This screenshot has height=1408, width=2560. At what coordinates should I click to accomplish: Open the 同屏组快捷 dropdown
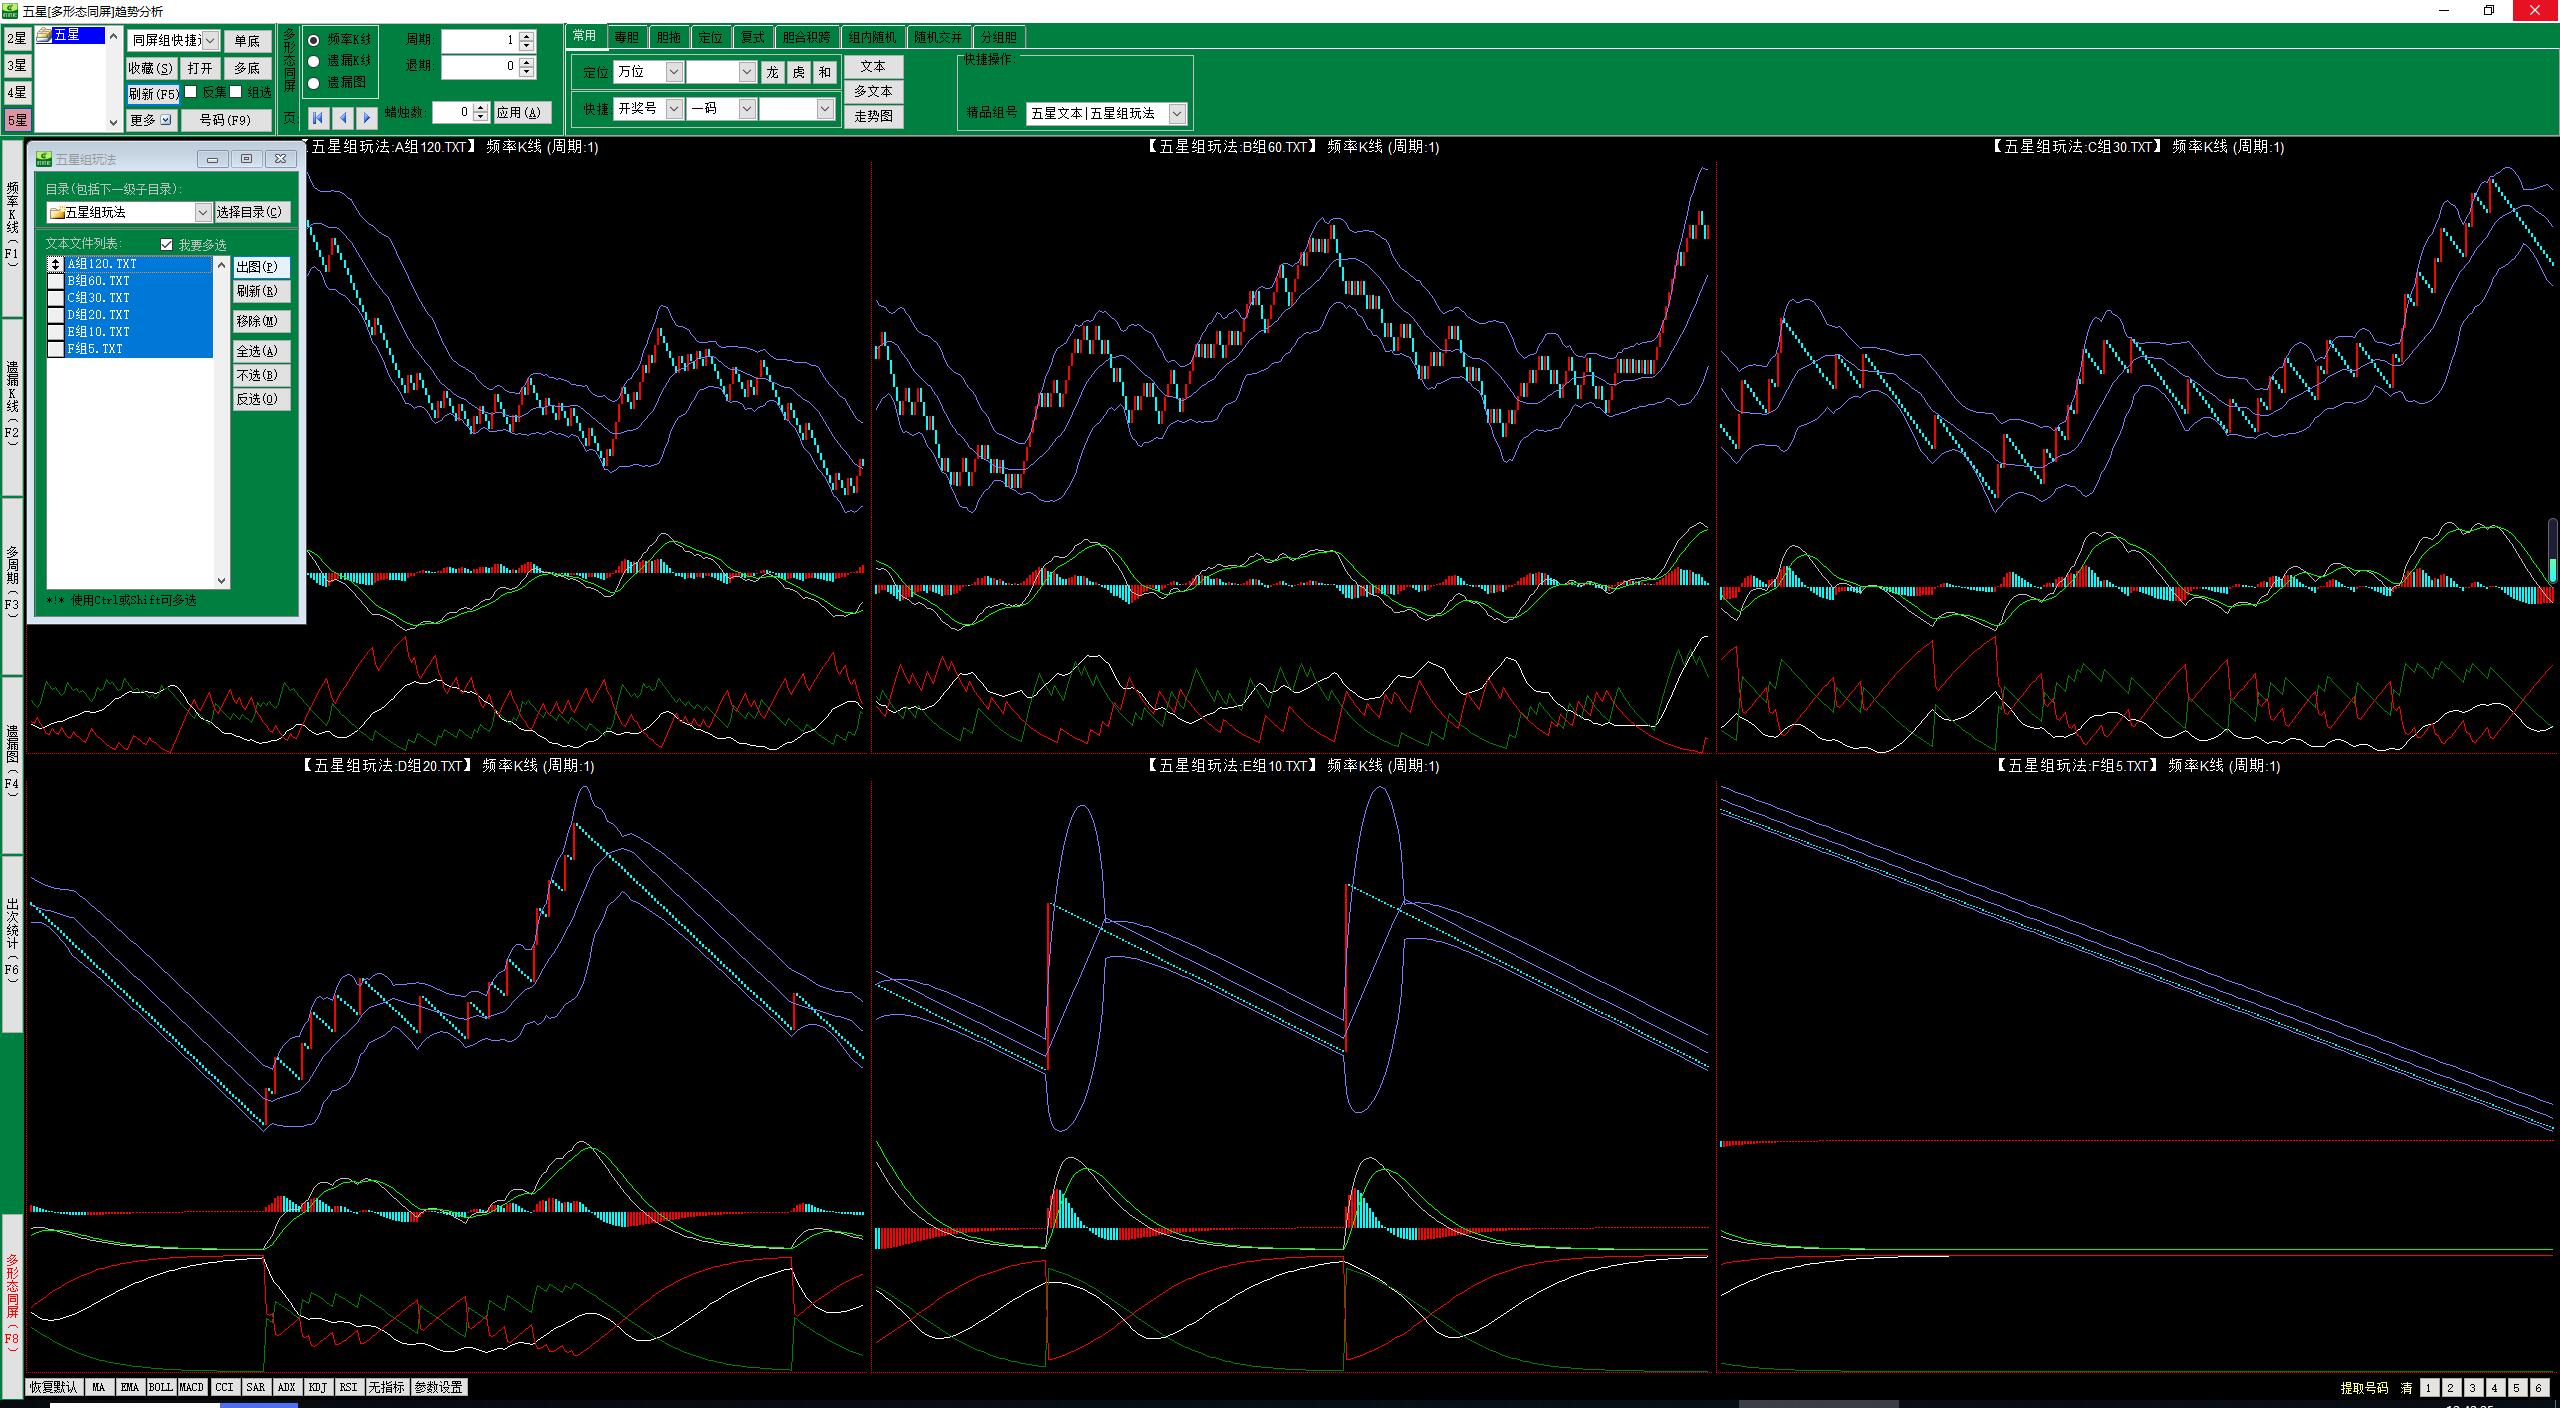click(210, 41)
